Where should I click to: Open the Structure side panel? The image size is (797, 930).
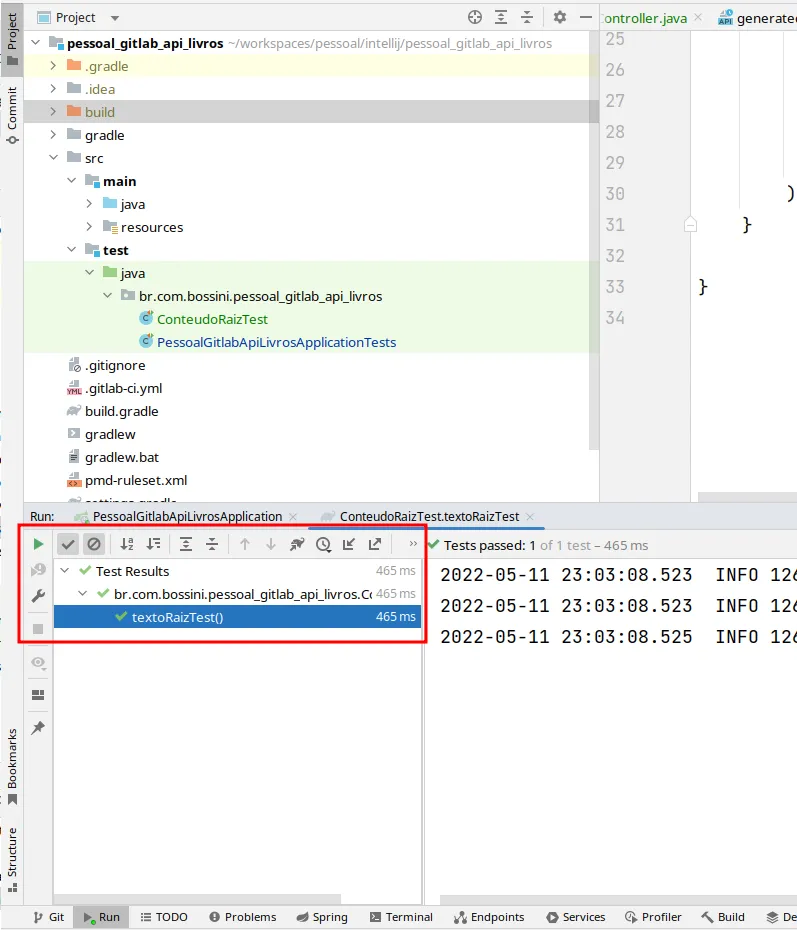[12, 859]
